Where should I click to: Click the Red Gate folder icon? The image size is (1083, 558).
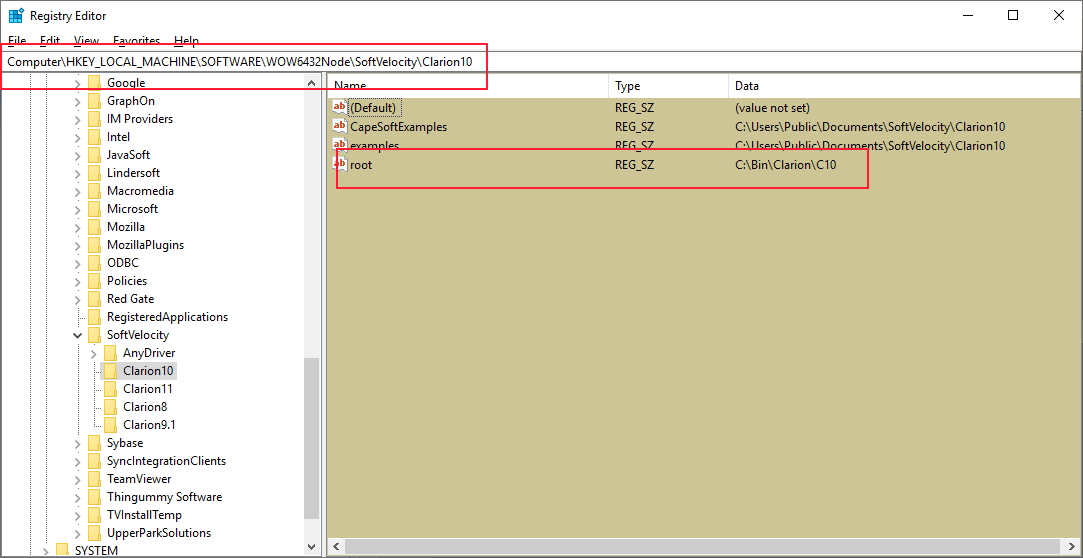[94, 299]
